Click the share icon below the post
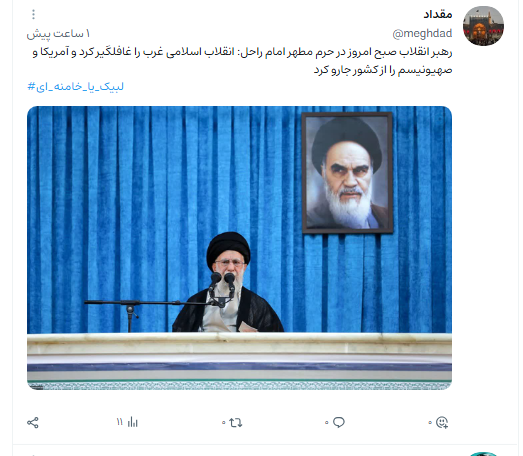Viewport: 523px width, 456px height. [x=33, y=423]
